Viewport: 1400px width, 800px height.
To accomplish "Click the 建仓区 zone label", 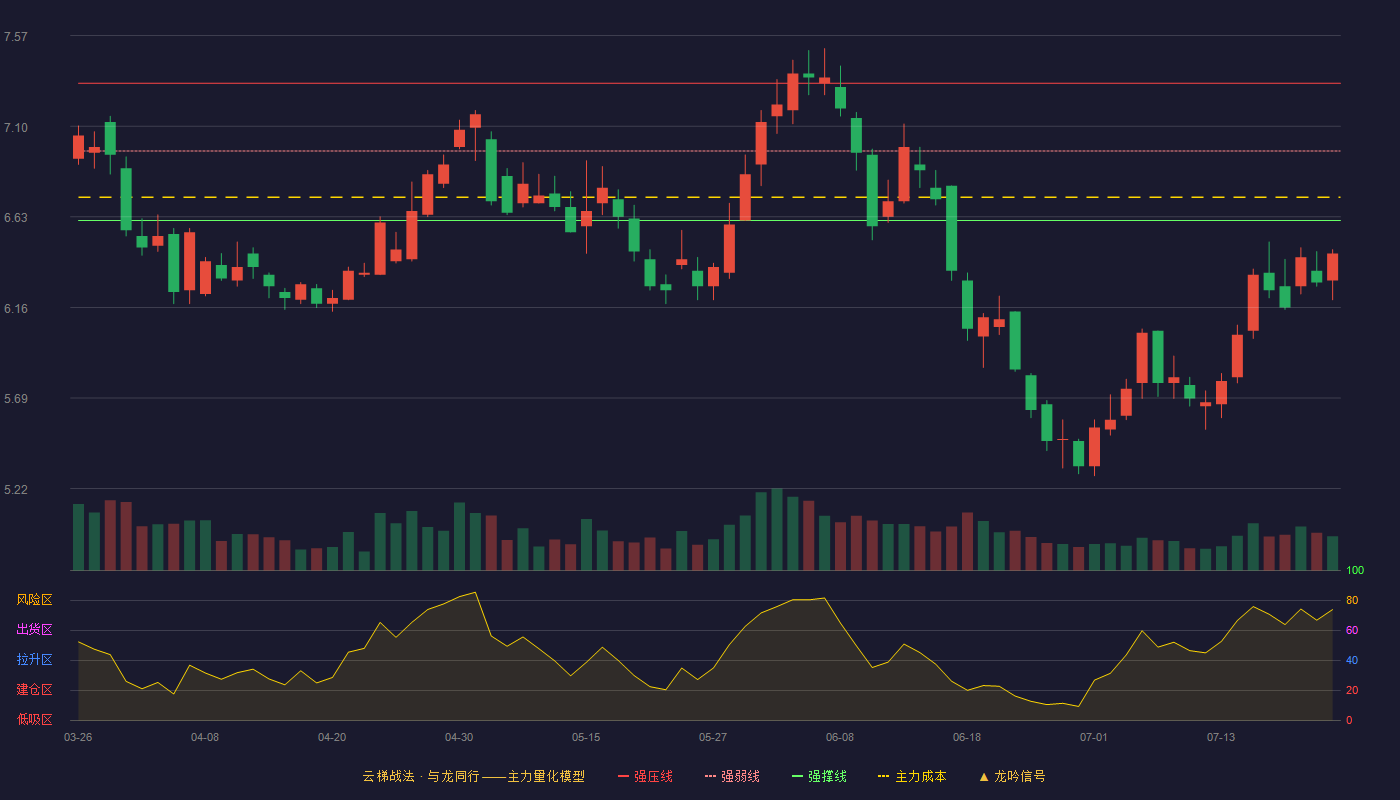I will pos(35,690).
